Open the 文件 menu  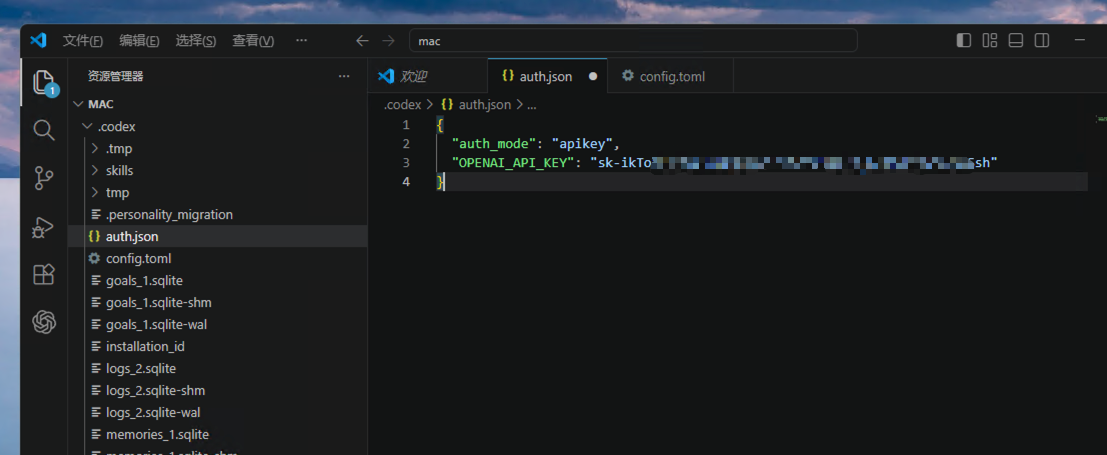(83, 41)
